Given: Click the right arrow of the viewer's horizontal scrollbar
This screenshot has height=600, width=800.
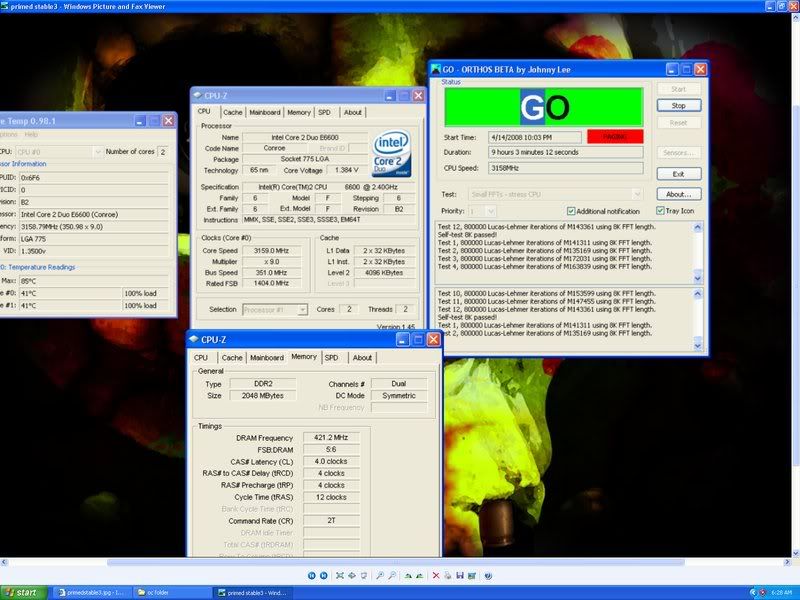Looking at the screenshot, I should tap(786, 562).
